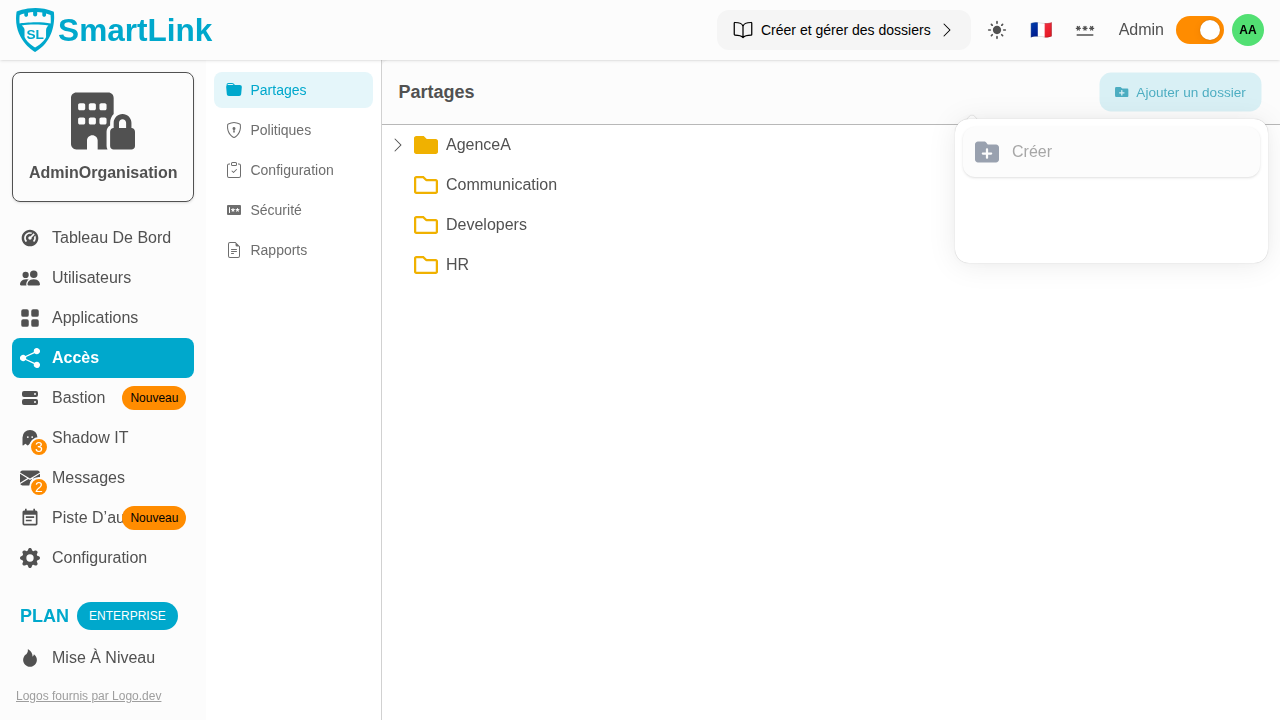Open the AA user avatar
1280x720 pixels.
click(1248, 30)
